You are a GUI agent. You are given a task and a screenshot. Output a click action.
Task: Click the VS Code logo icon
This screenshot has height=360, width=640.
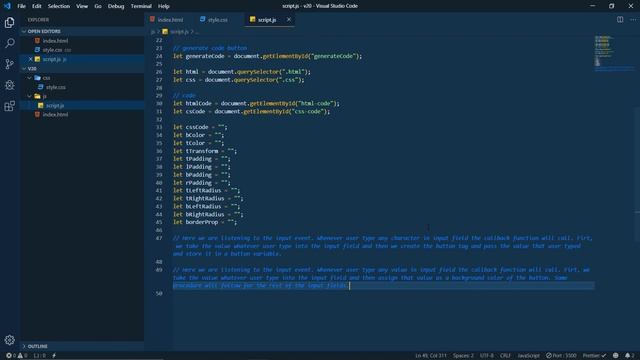7,6
